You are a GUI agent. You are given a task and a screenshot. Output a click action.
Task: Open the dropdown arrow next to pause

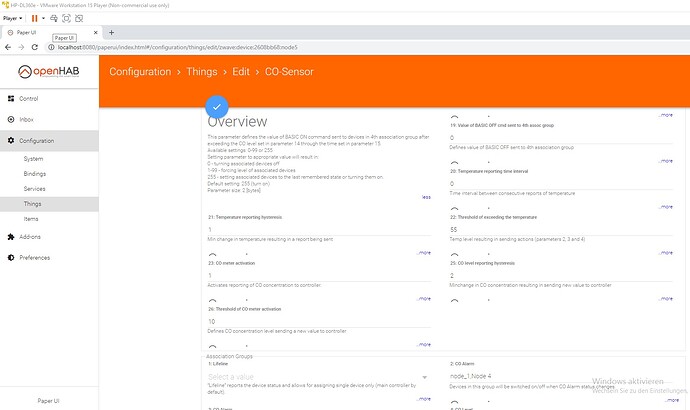click(x=43, y=18)
